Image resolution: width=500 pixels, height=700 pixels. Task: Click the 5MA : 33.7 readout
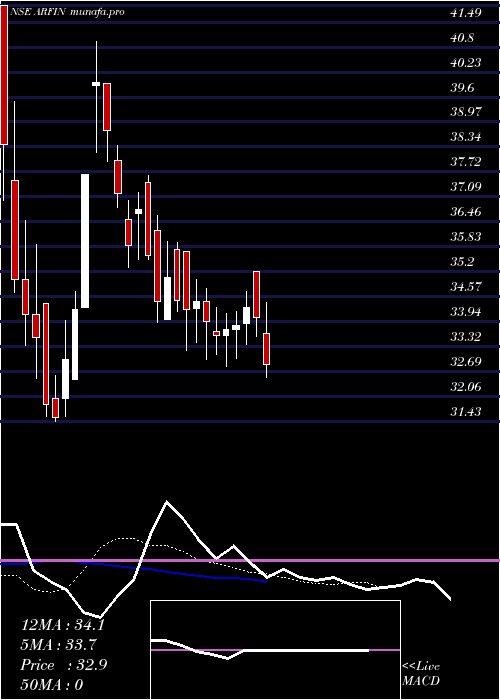58,645
